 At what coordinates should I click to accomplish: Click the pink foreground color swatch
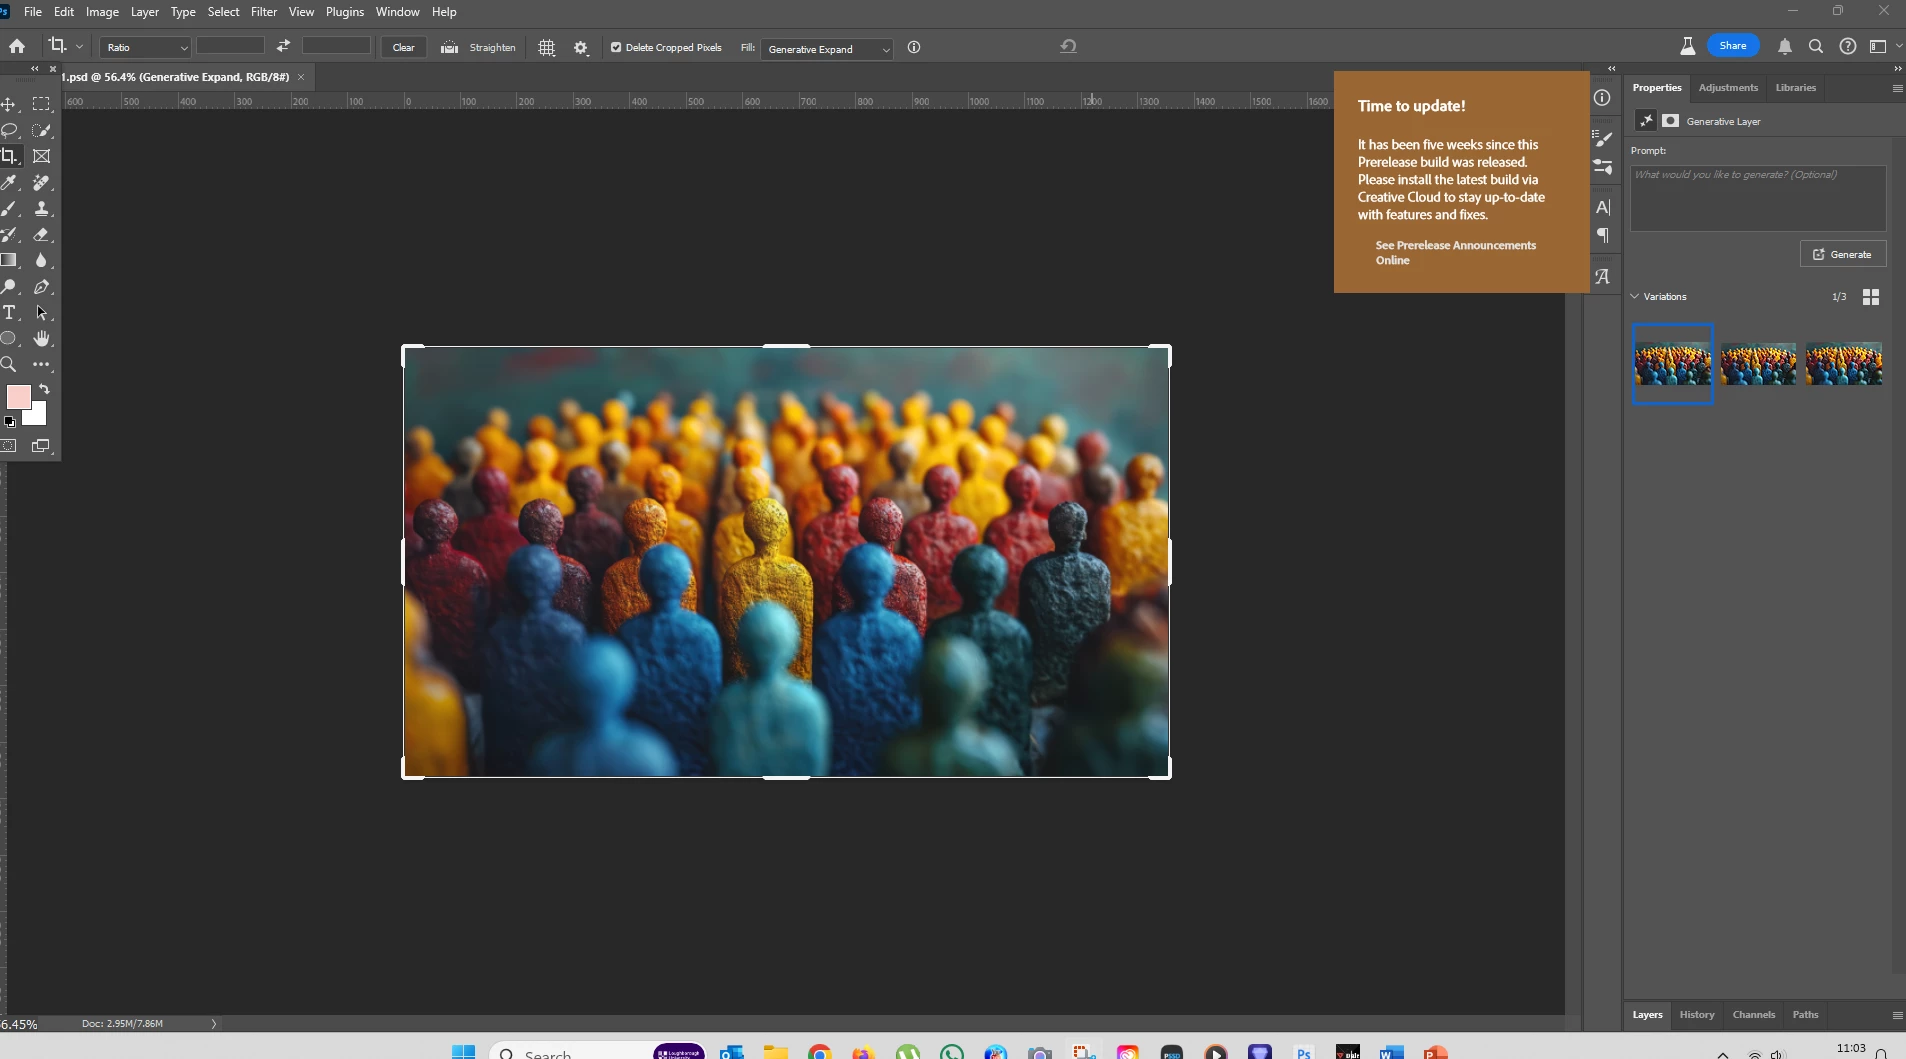click(18, 397)
